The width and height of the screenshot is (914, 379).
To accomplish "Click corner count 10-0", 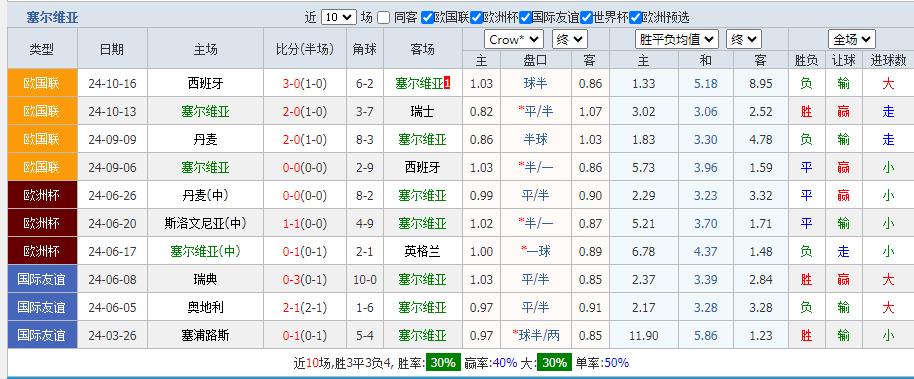I will coord(365,279).
